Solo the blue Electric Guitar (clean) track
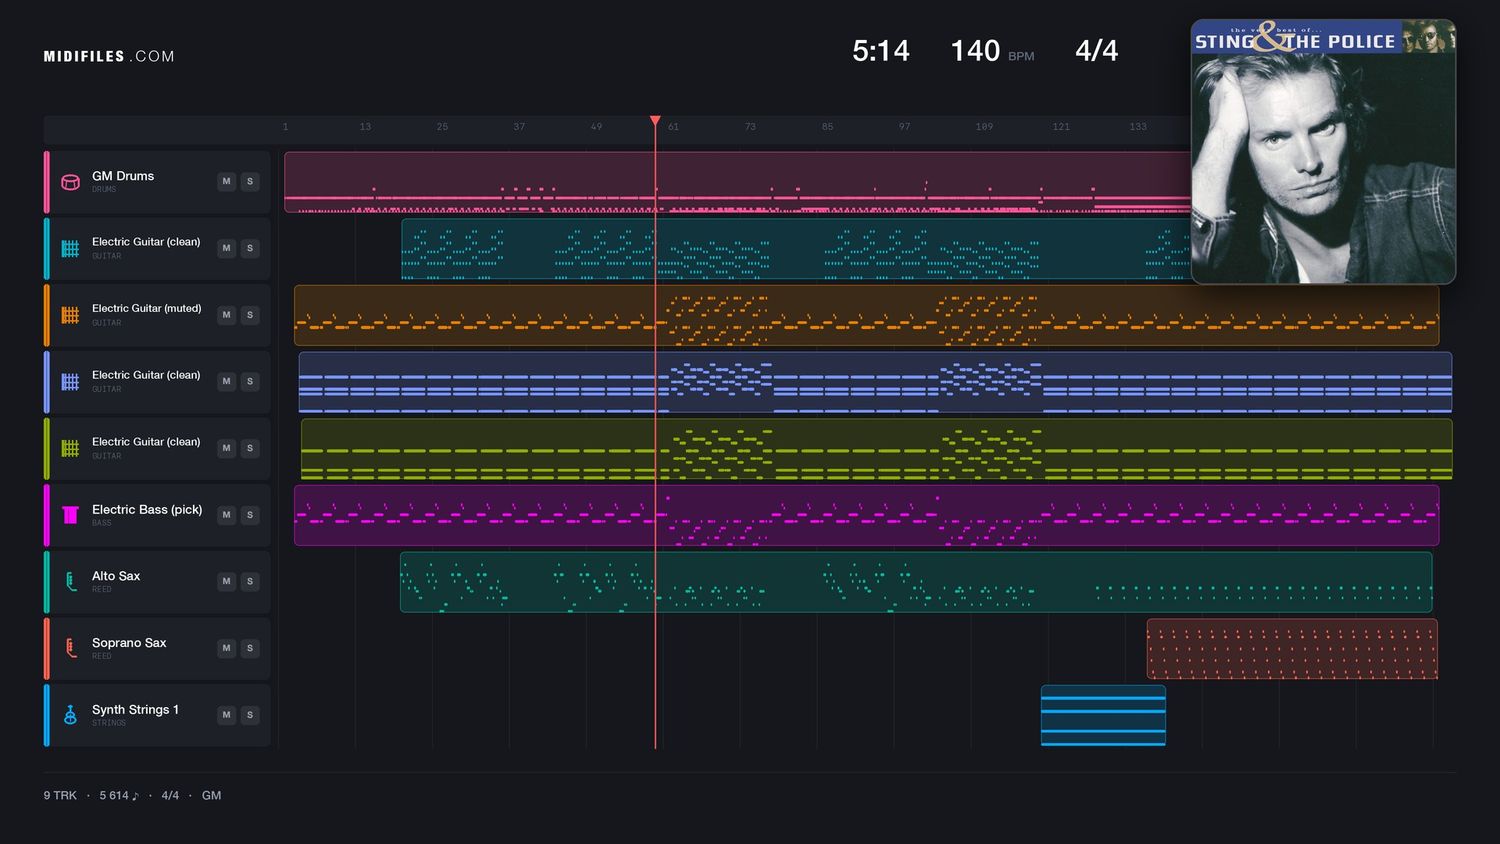The width and height of the screenshot is (1500, 844). 250,382
